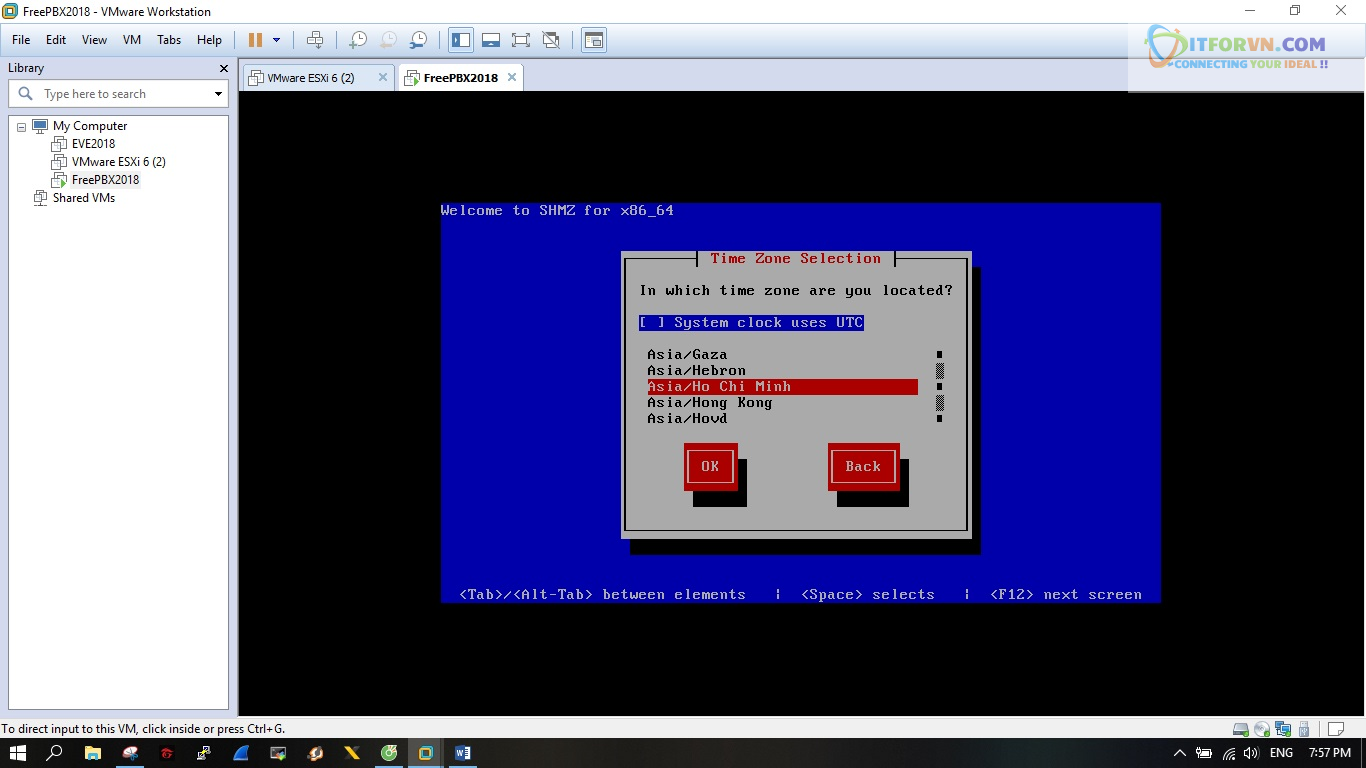Screen dimensions: 1366x768
Task: Open the snapshot manager icon
Action: [x=419, y=40]
